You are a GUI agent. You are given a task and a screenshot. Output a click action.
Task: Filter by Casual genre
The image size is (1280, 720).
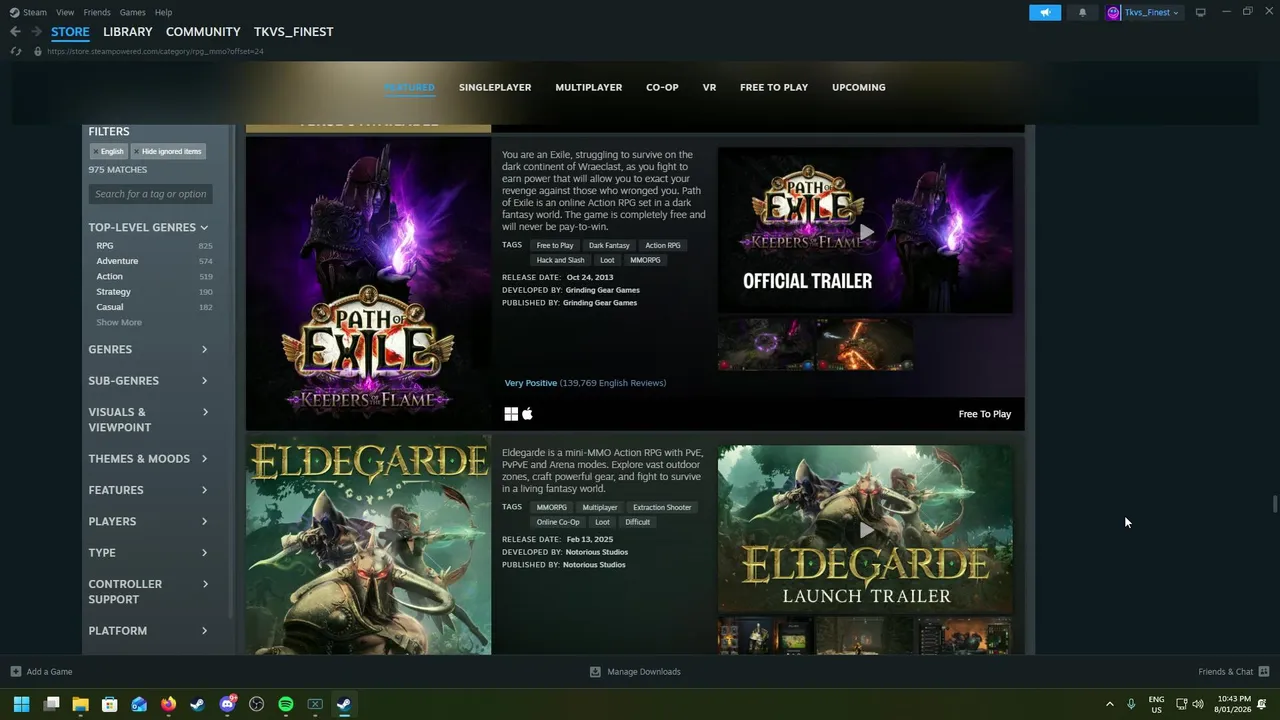pos(110,307)
